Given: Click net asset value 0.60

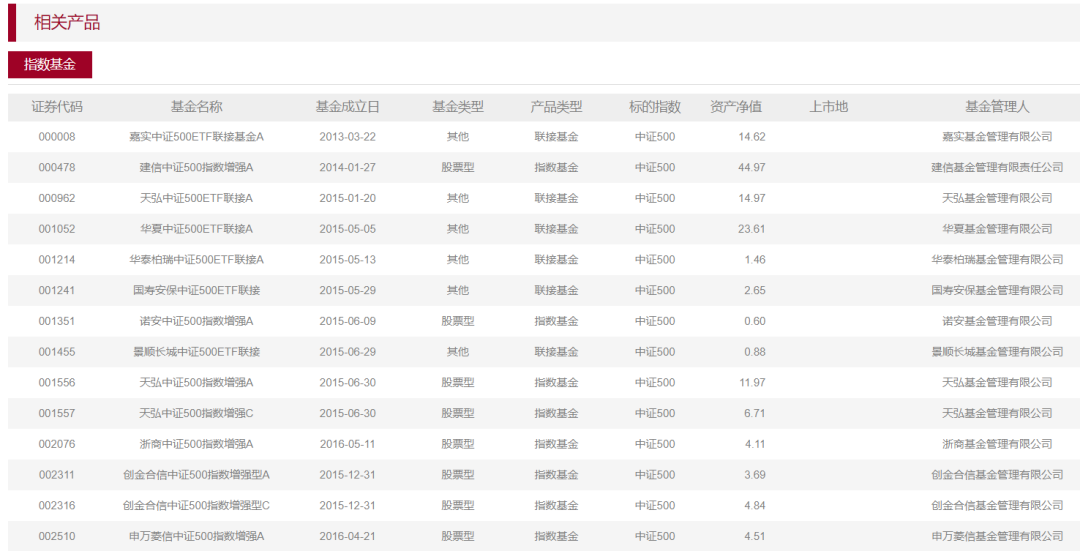Looking at the screenshot, I should (755, 321).
